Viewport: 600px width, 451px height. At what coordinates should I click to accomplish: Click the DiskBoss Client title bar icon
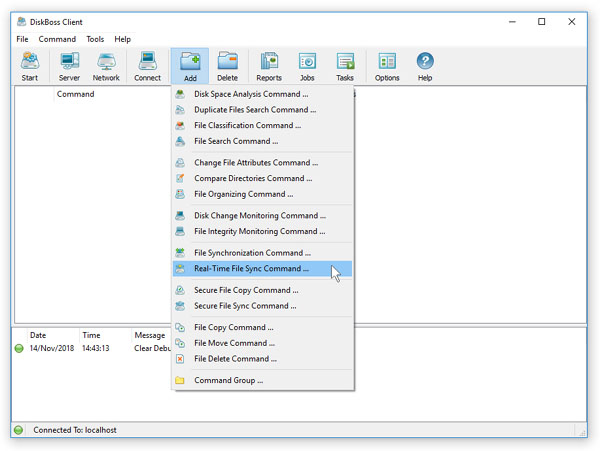coord(21,22)
